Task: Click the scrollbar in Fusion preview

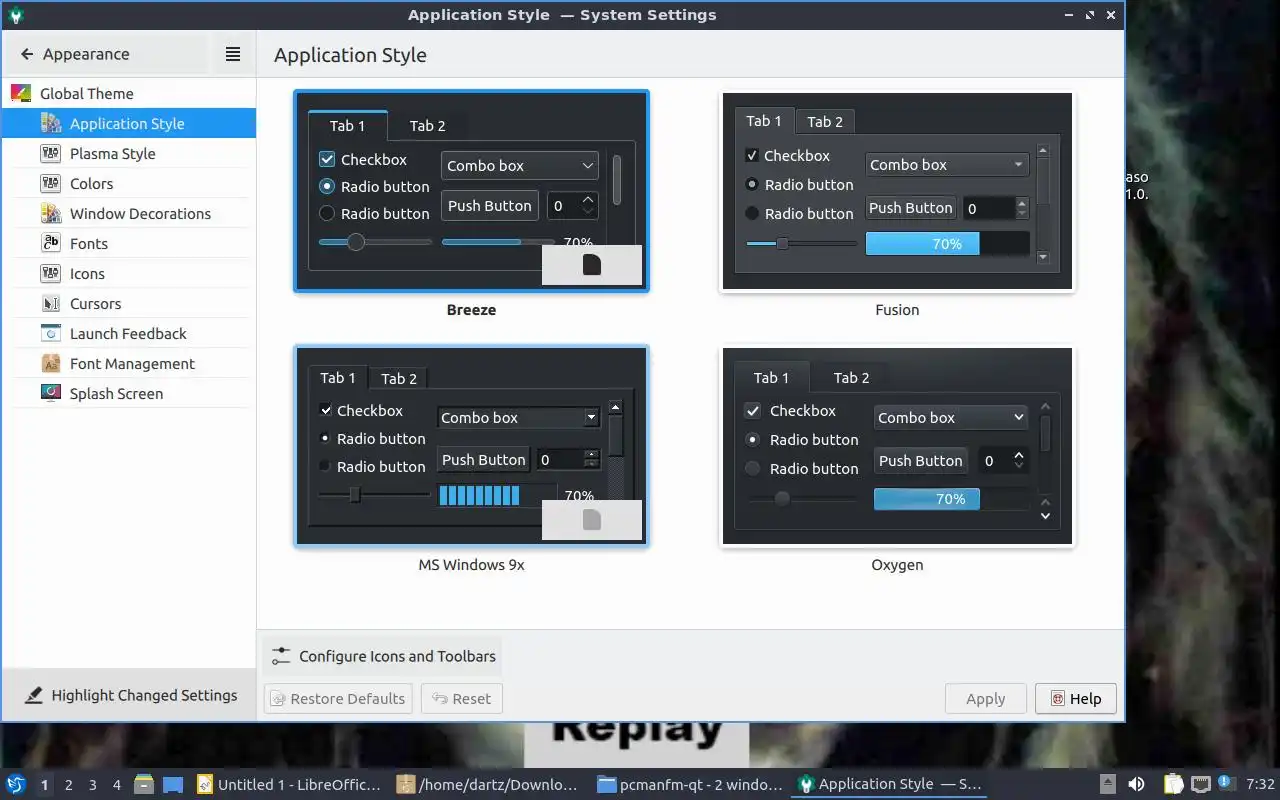Action: point(1043,204)
